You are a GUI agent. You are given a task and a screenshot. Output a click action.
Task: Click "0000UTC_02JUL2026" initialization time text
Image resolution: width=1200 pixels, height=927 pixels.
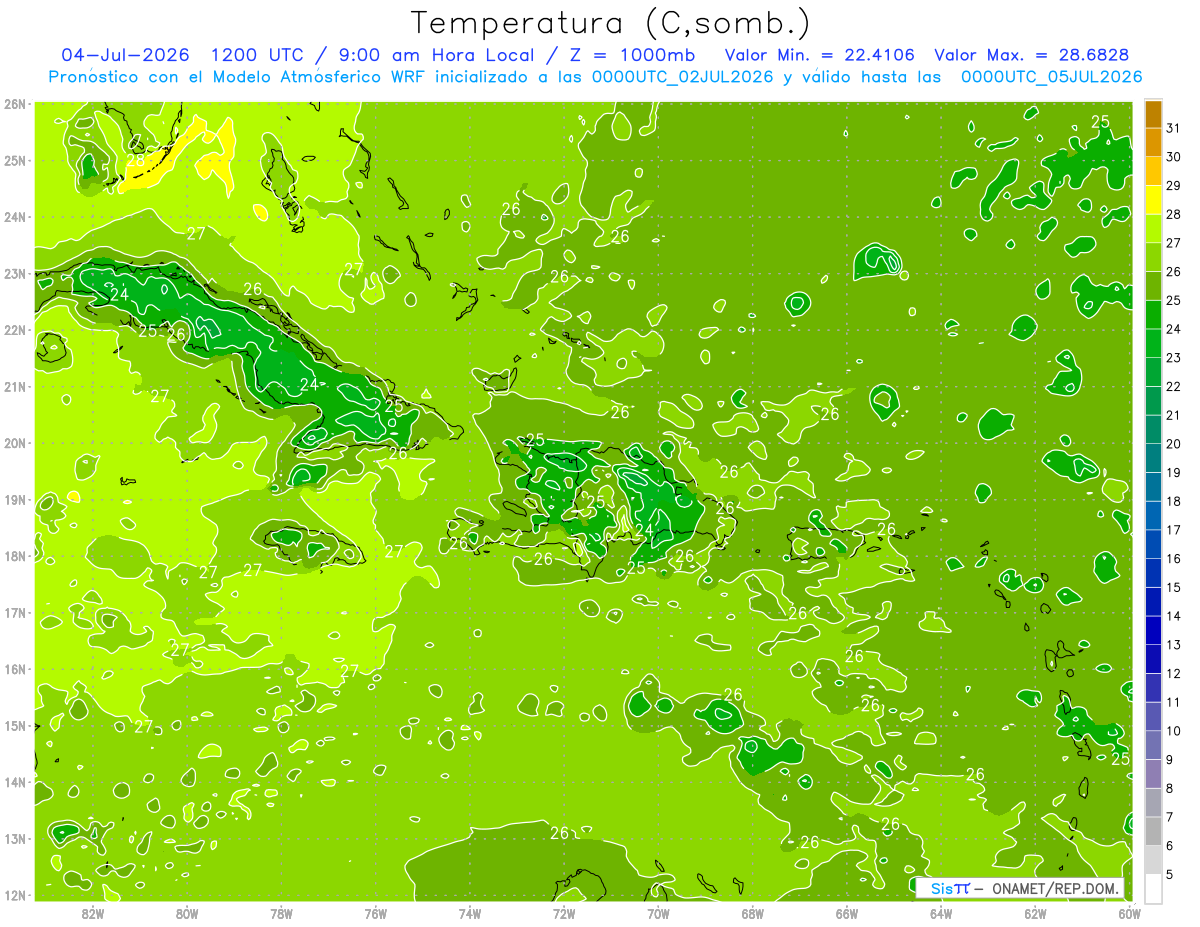pyautogui.click(x=682, y=77)
